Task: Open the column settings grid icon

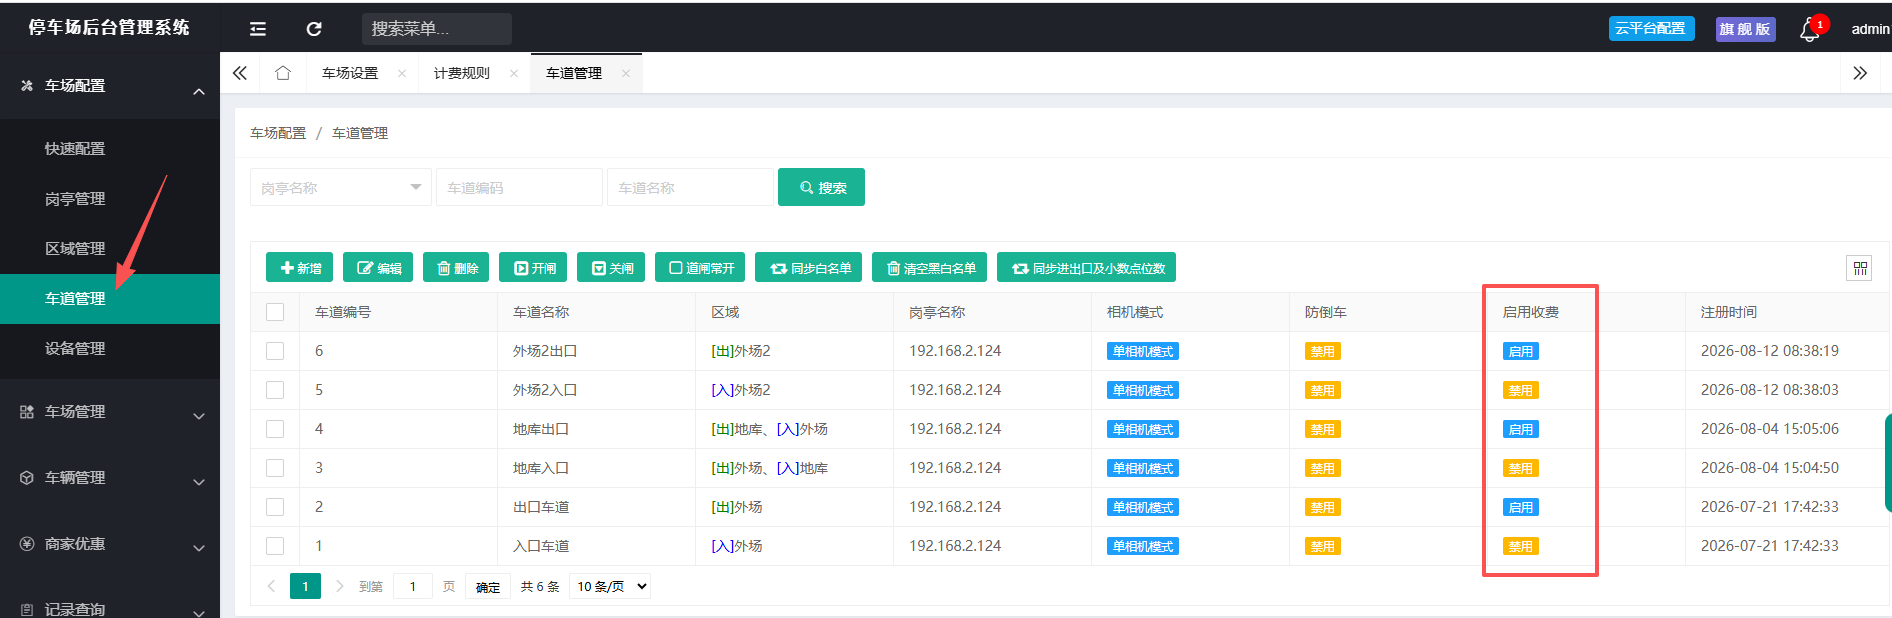Action: pos(1860,268)
